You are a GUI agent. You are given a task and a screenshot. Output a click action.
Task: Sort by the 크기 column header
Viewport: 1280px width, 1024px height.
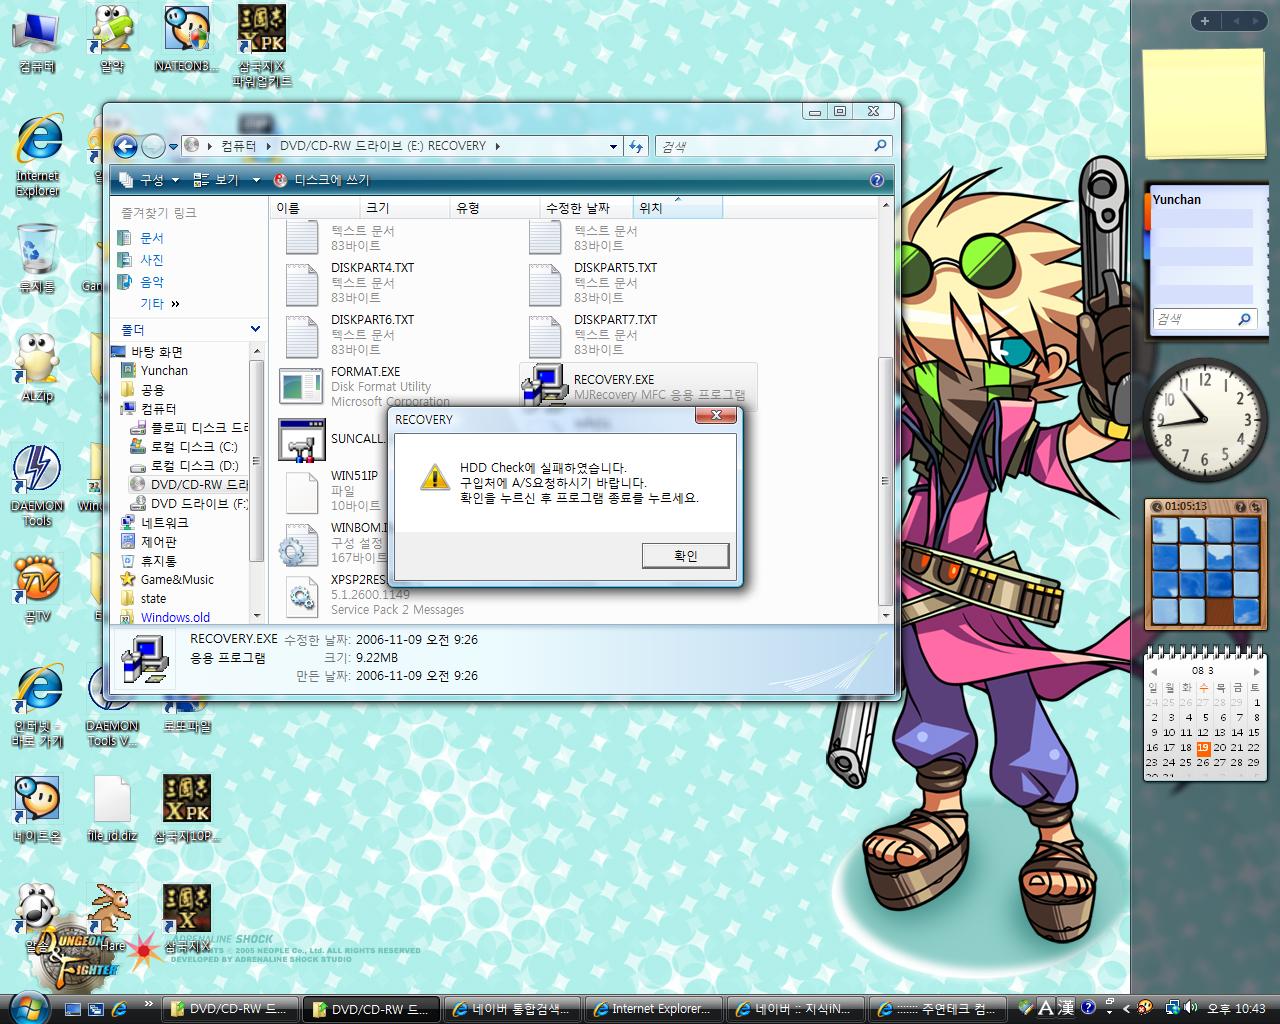point(403,208)
